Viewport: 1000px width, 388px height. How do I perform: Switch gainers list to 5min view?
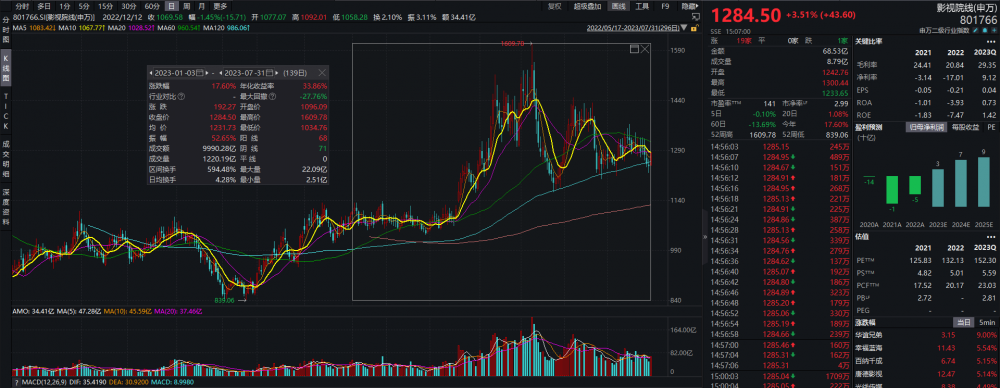point(986,322)
